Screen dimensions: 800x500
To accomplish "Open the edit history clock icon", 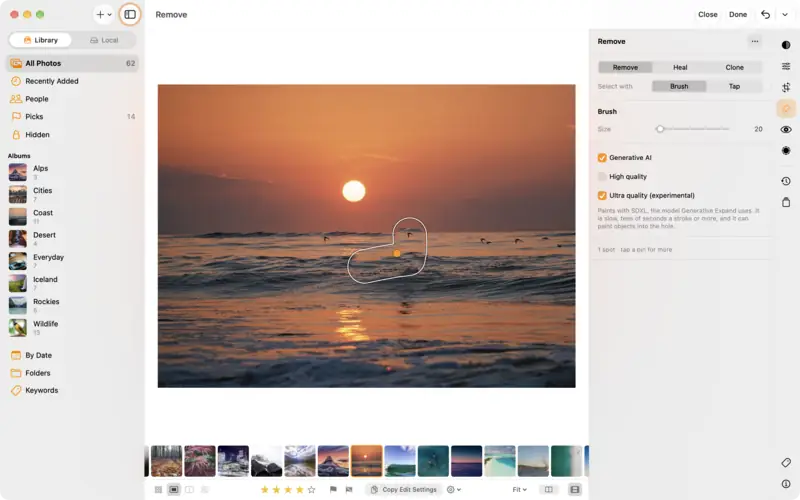I will [786, 181].
